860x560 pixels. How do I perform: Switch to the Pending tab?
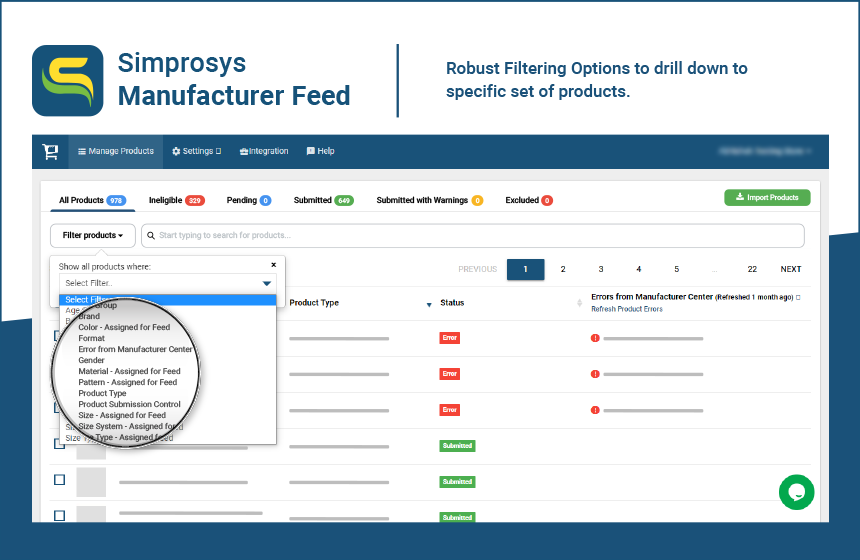(248, 200)
